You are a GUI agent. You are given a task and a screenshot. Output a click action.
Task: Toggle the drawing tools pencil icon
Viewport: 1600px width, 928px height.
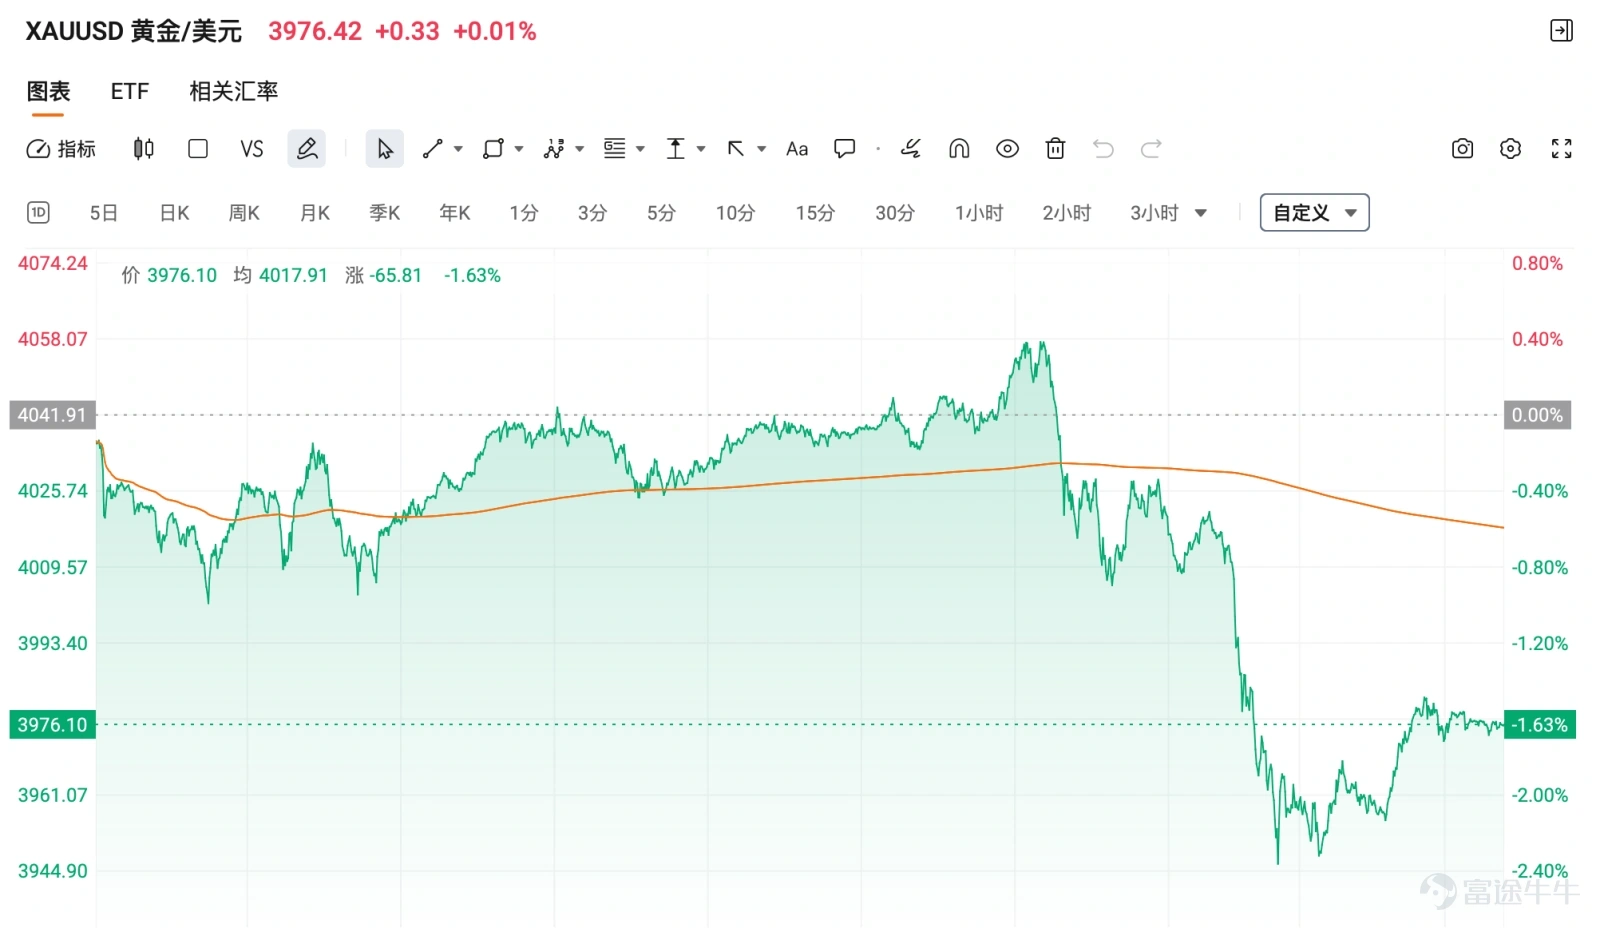[x=307, y=149]
